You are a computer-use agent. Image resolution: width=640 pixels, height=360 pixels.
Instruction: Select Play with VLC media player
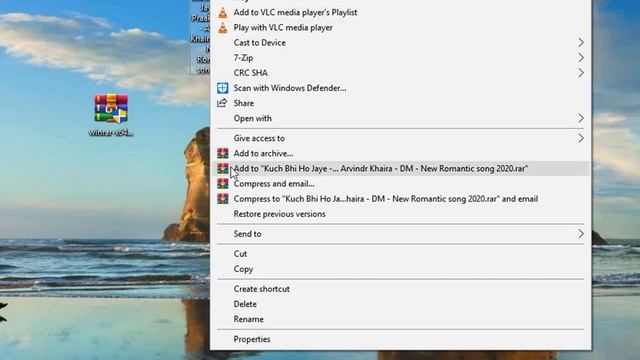(283, 28)
